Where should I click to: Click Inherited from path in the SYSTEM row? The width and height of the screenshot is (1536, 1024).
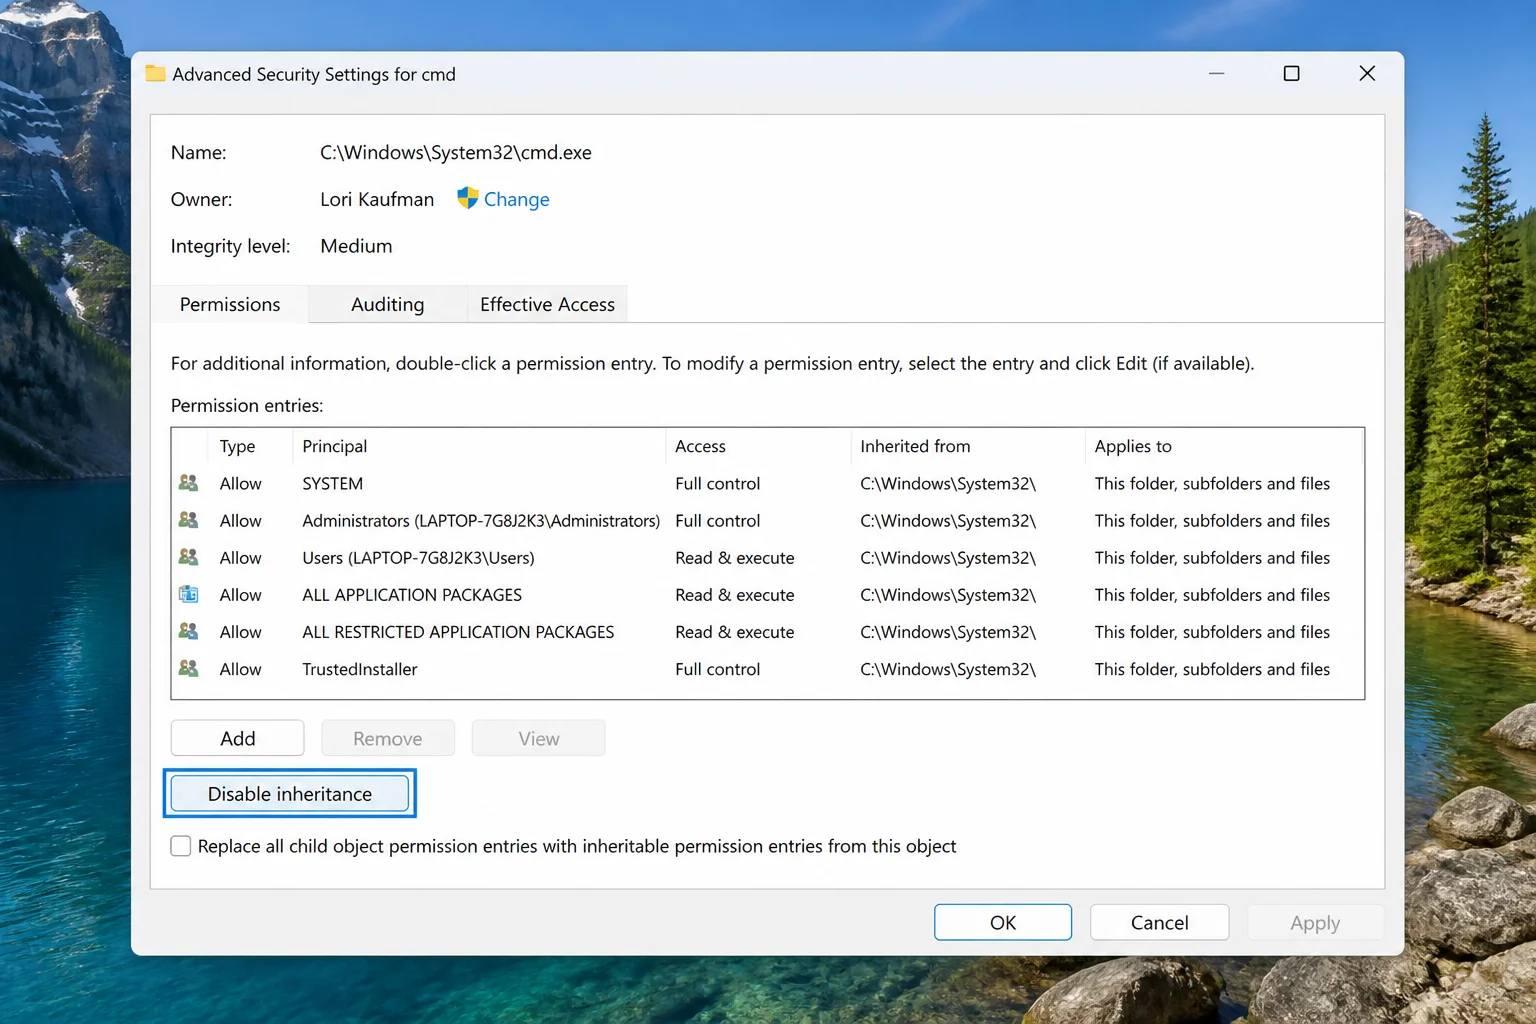point(948,483)
